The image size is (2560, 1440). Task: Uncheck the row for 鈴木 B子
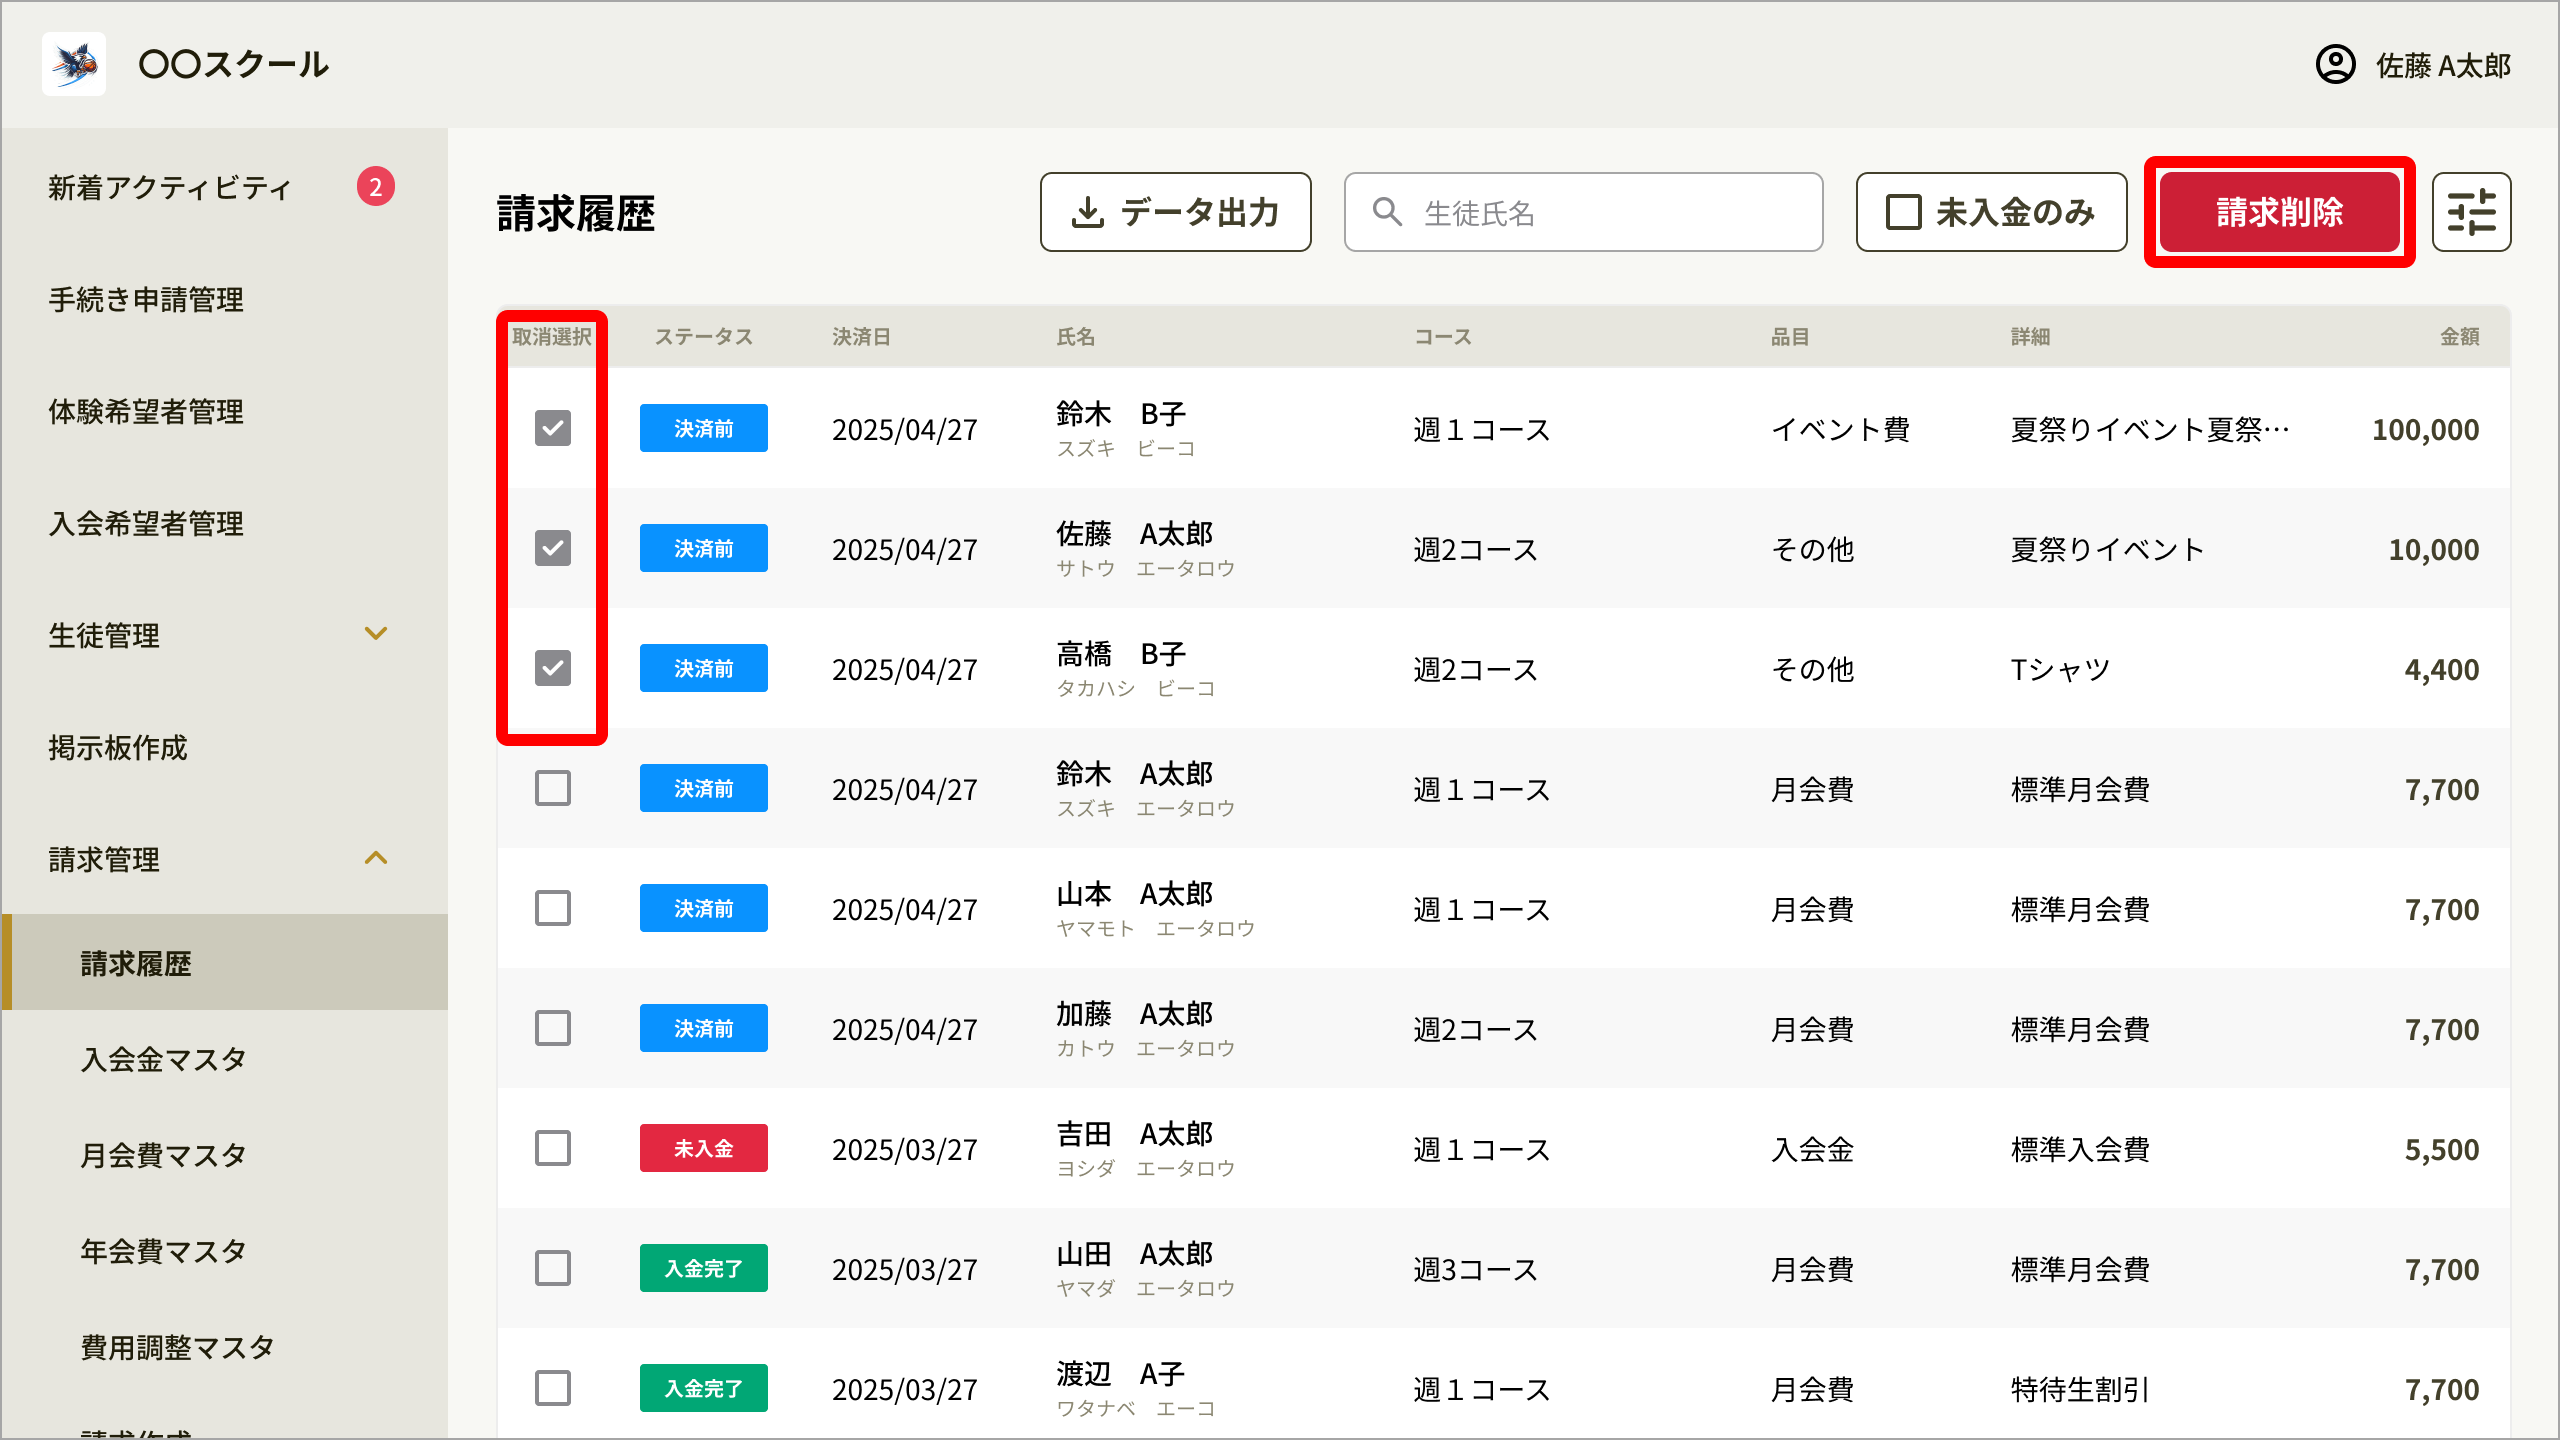pos(553,428)
